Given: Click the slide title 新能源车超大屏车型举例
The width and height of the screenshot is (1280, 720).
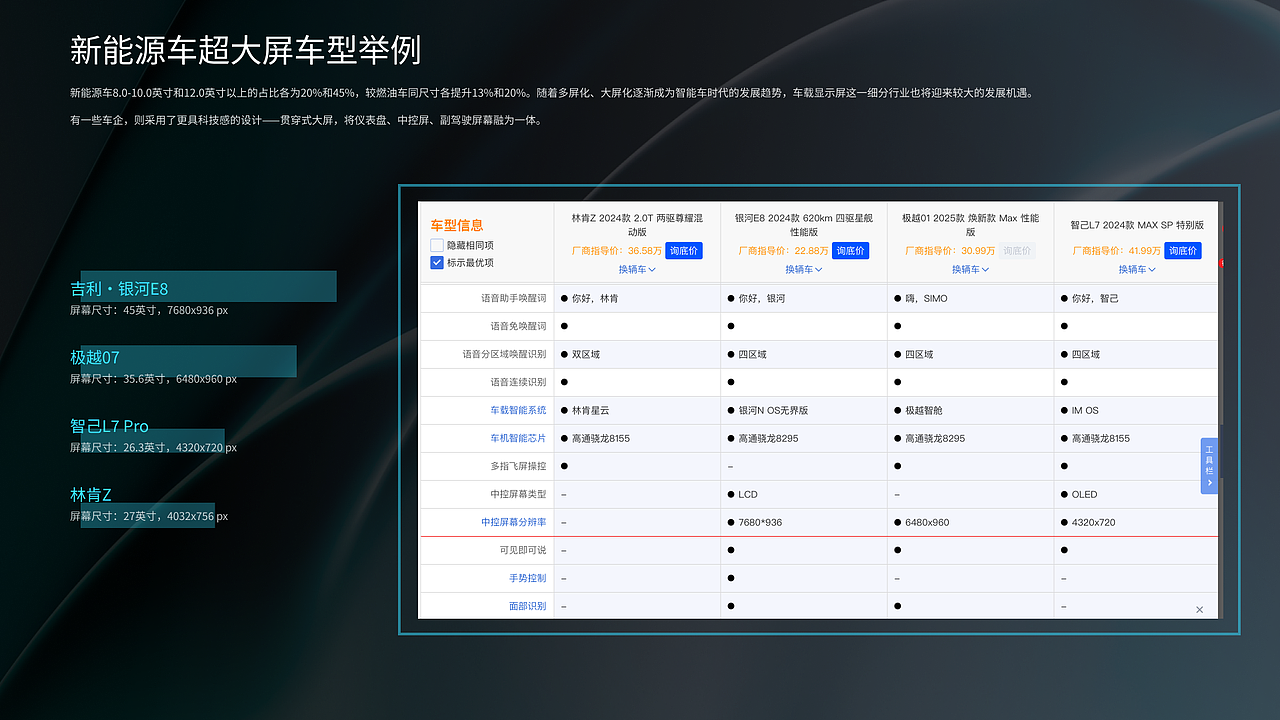Looking at the screenshot, I should 245,49.
